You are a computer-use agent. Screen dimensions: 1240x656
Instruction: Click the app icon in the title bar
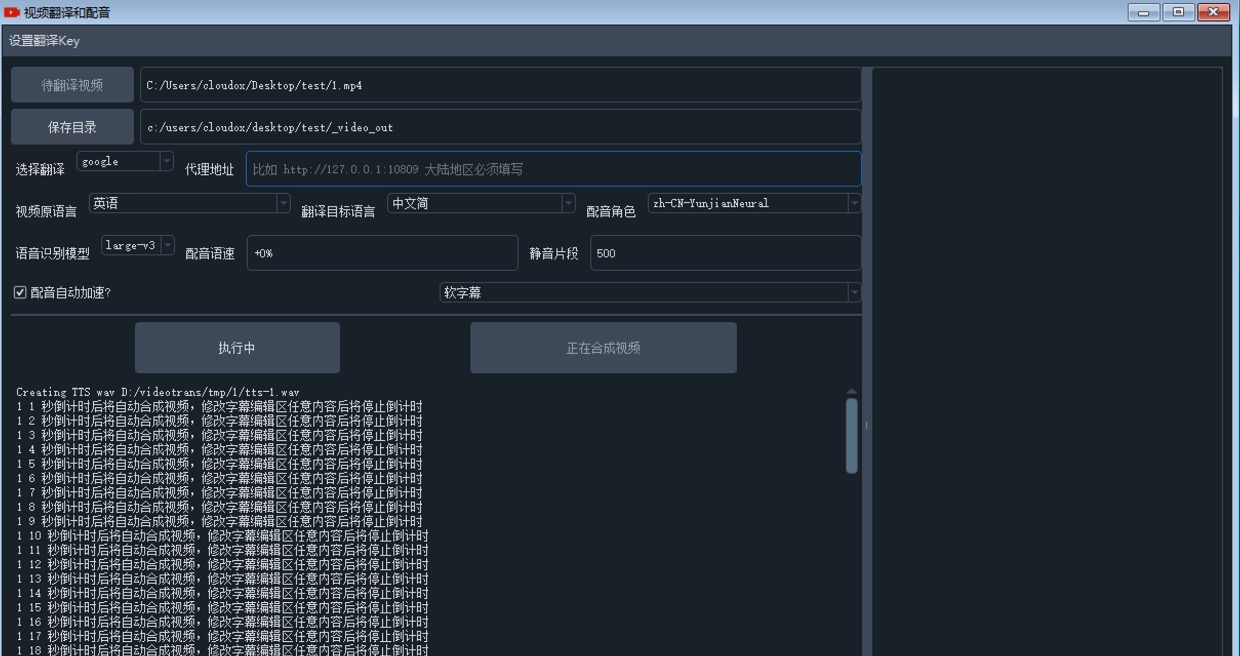pos(14,12)
